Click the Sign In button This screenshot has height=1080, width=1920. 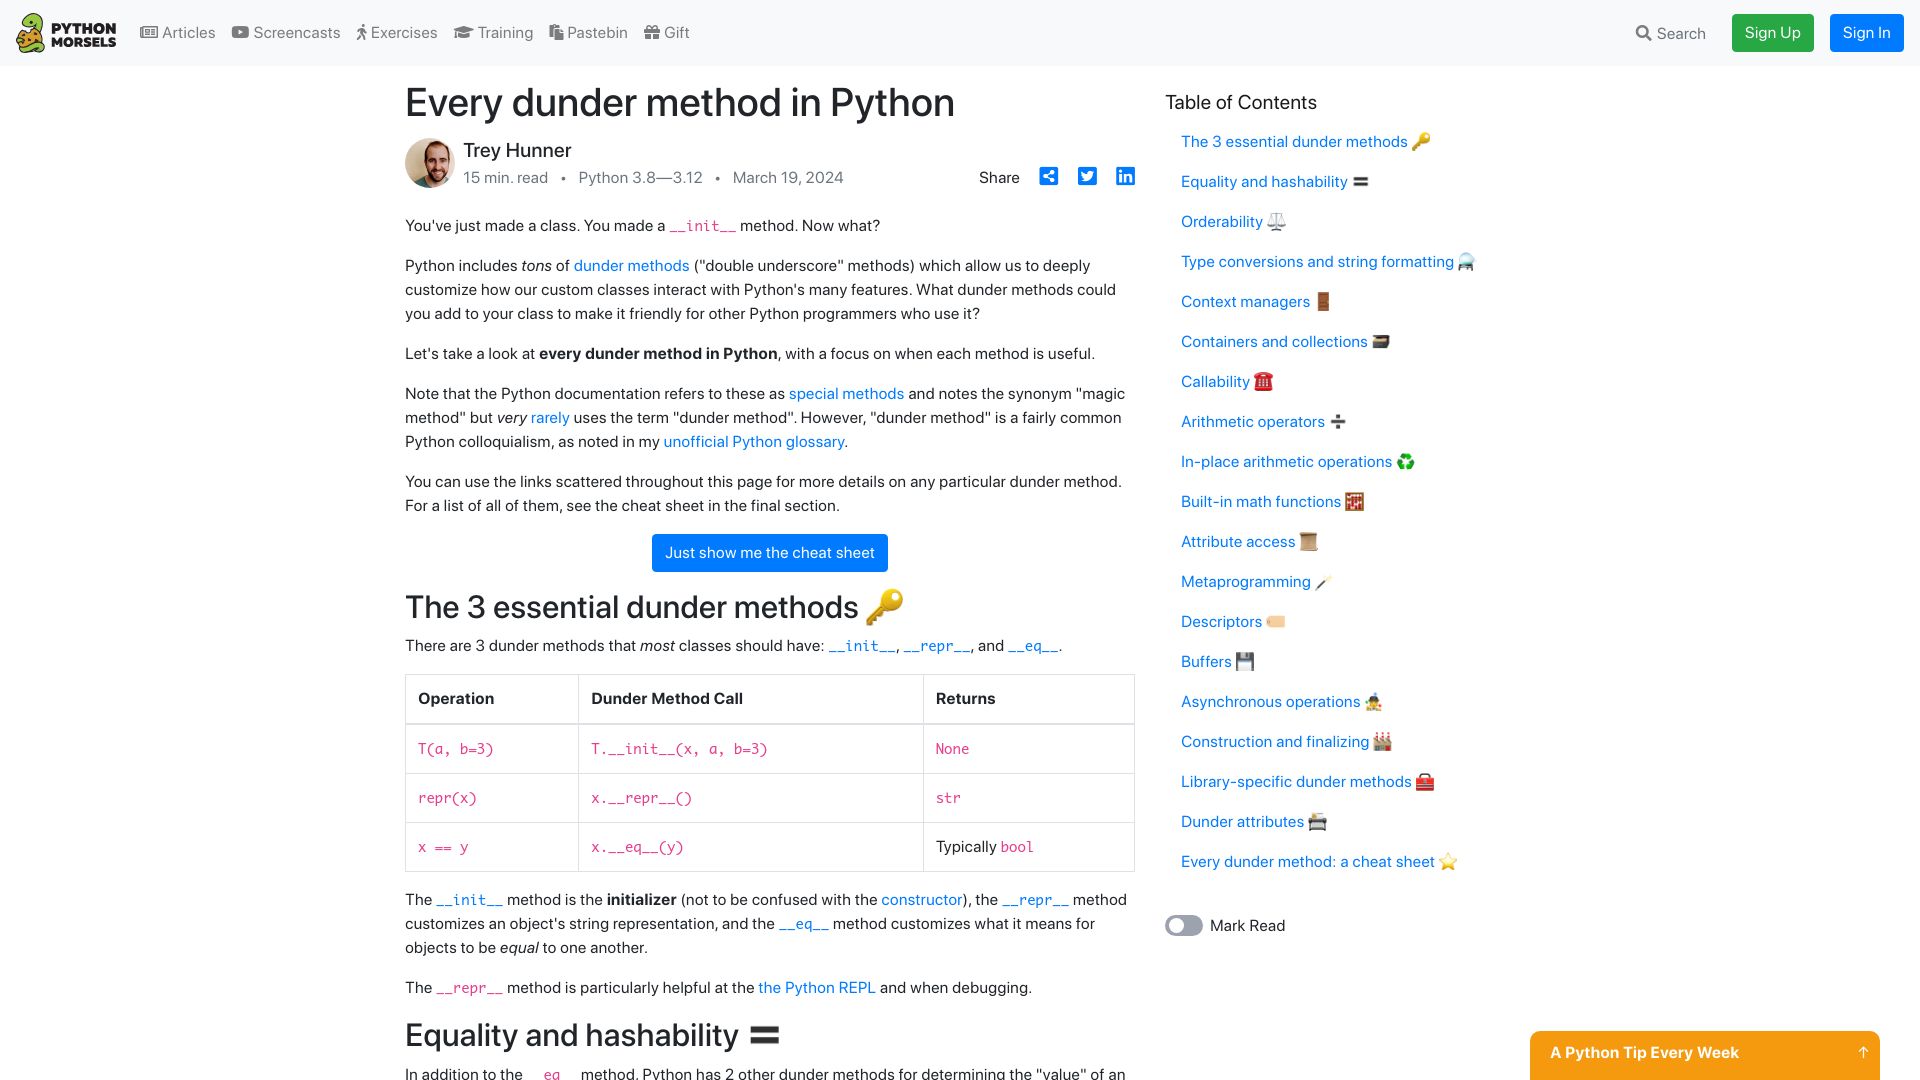pyautogui.click(x=1866, y=33)
